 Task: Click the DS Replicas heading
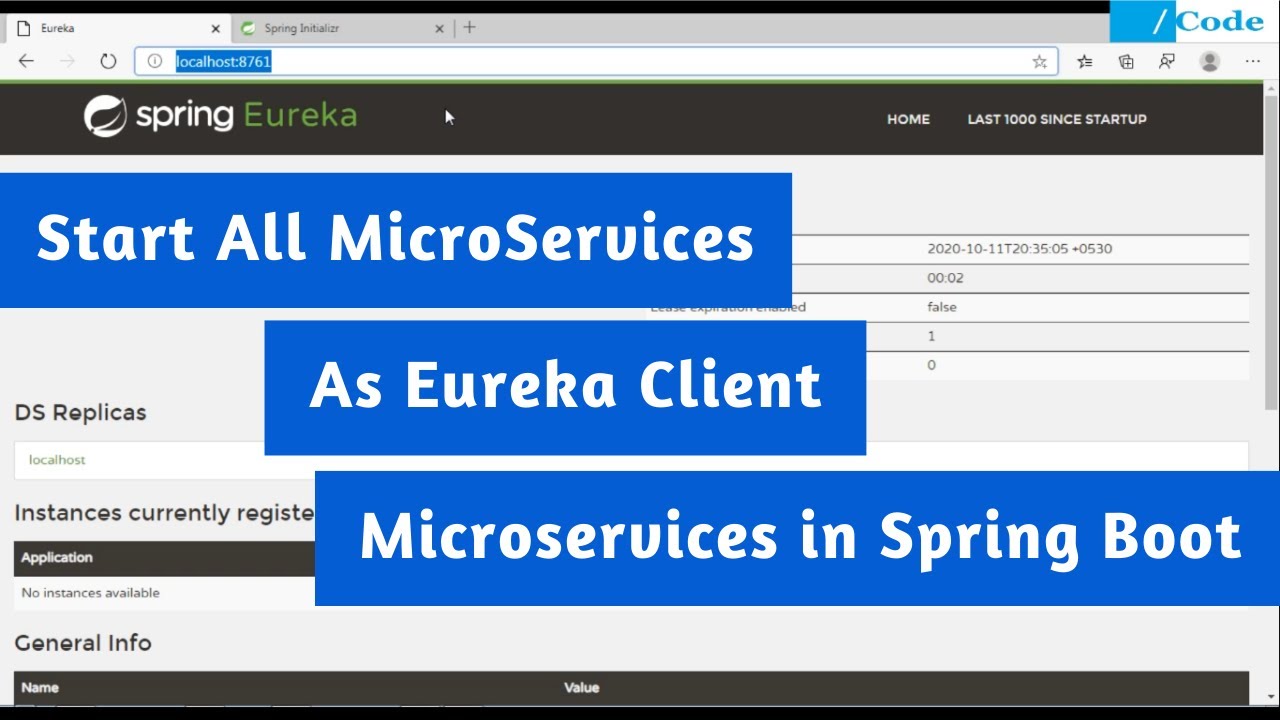[x=80, y=412]
